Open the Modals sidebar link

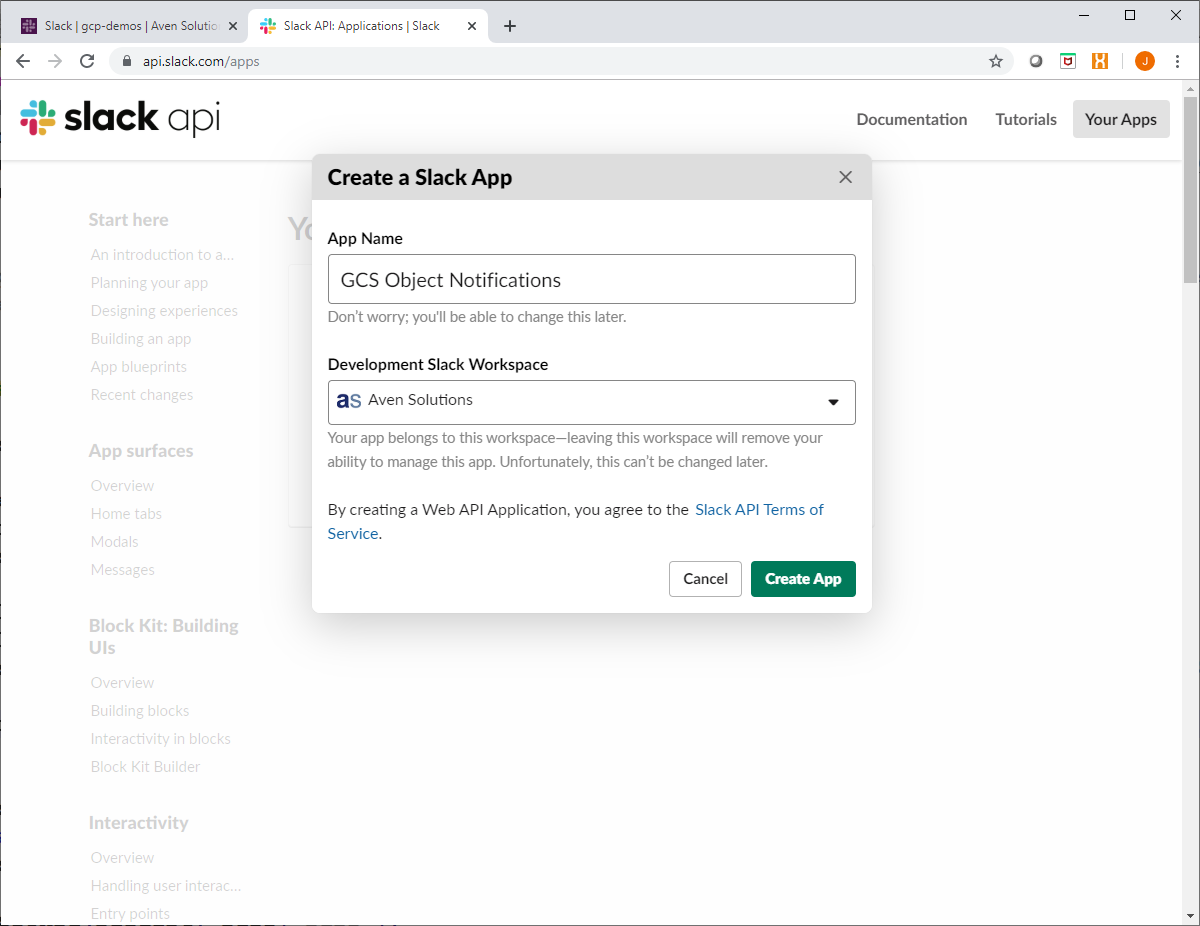114,542
